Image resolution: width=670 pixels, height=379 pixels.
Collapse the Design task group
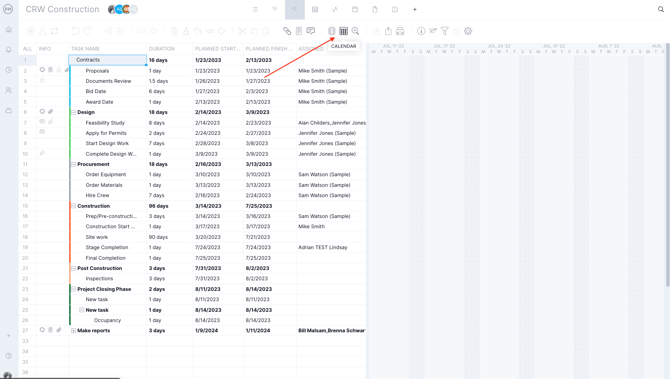[x=73, y=112]
